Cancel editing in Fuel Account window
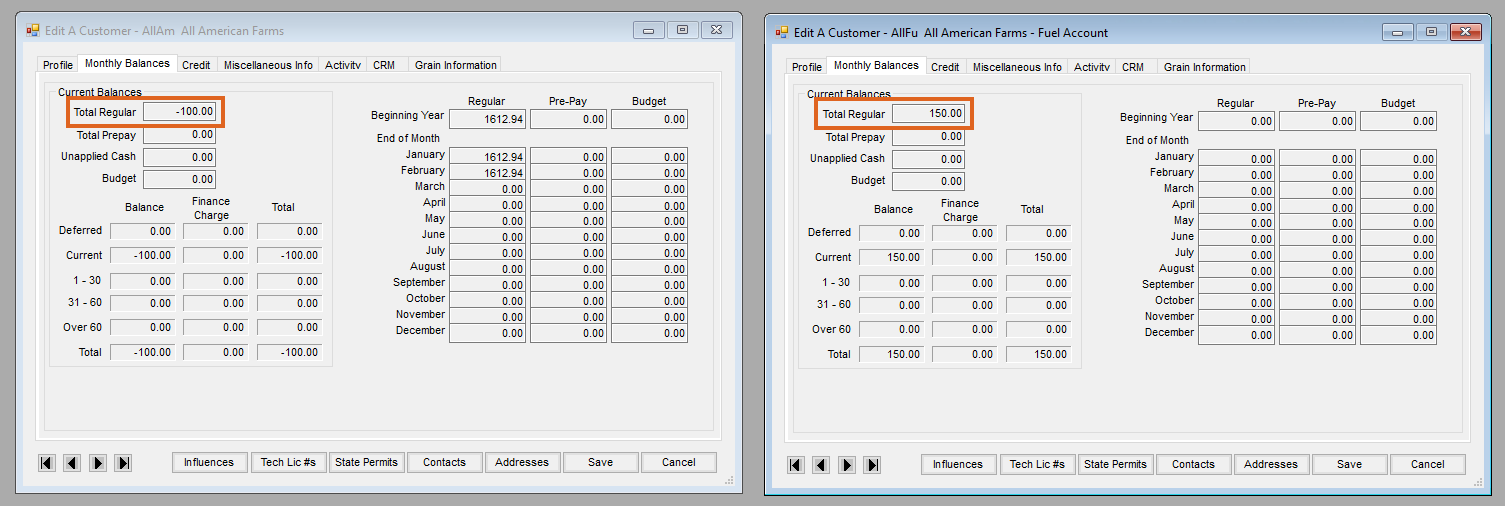1505x506 pixels. pos(1428,464)
